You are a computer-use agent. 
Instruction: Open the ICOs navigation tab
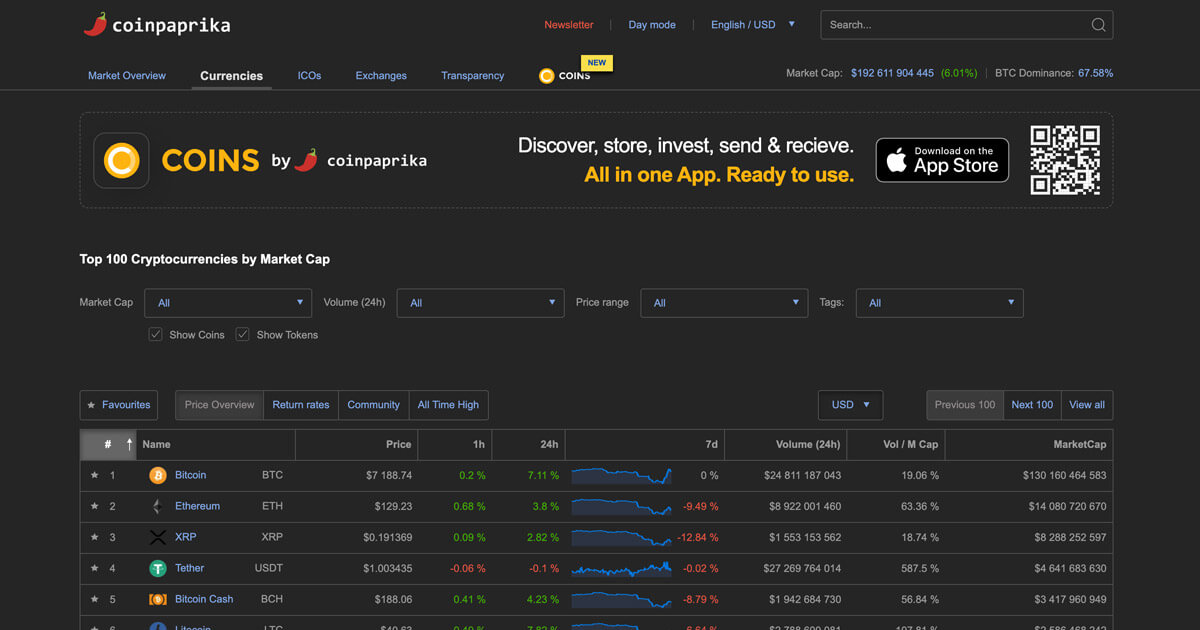pos(309,76)
